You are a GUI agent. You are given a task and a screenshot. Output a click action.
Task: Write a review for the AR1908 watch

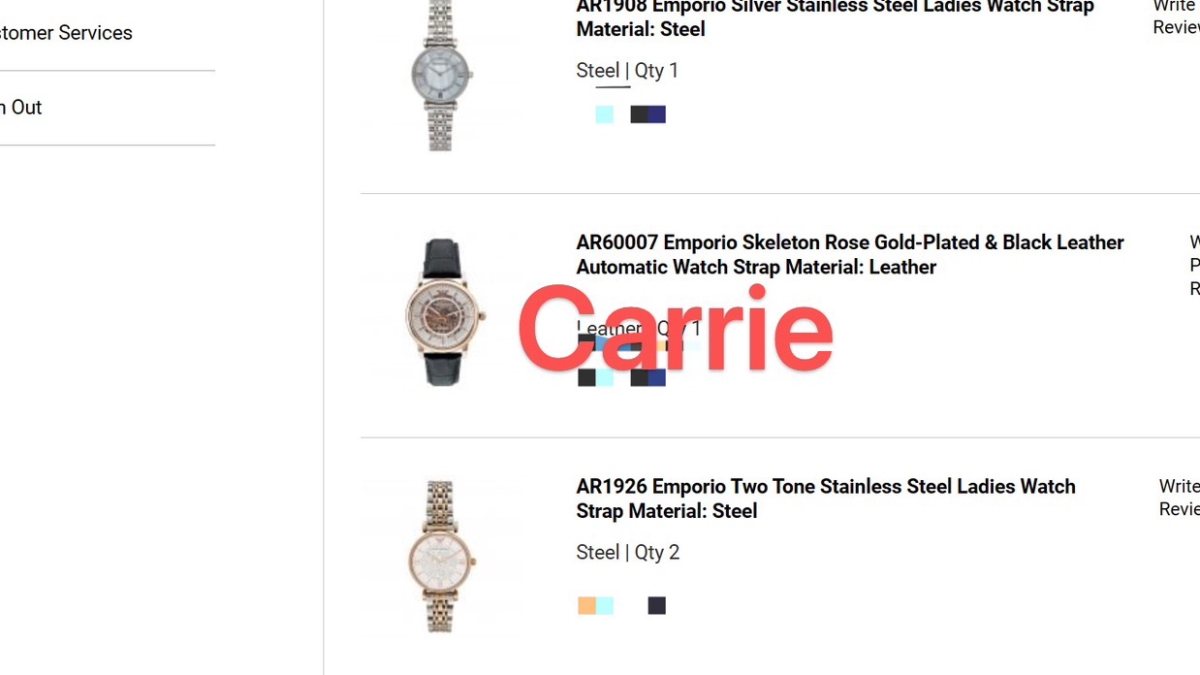tap(1176, 17)
